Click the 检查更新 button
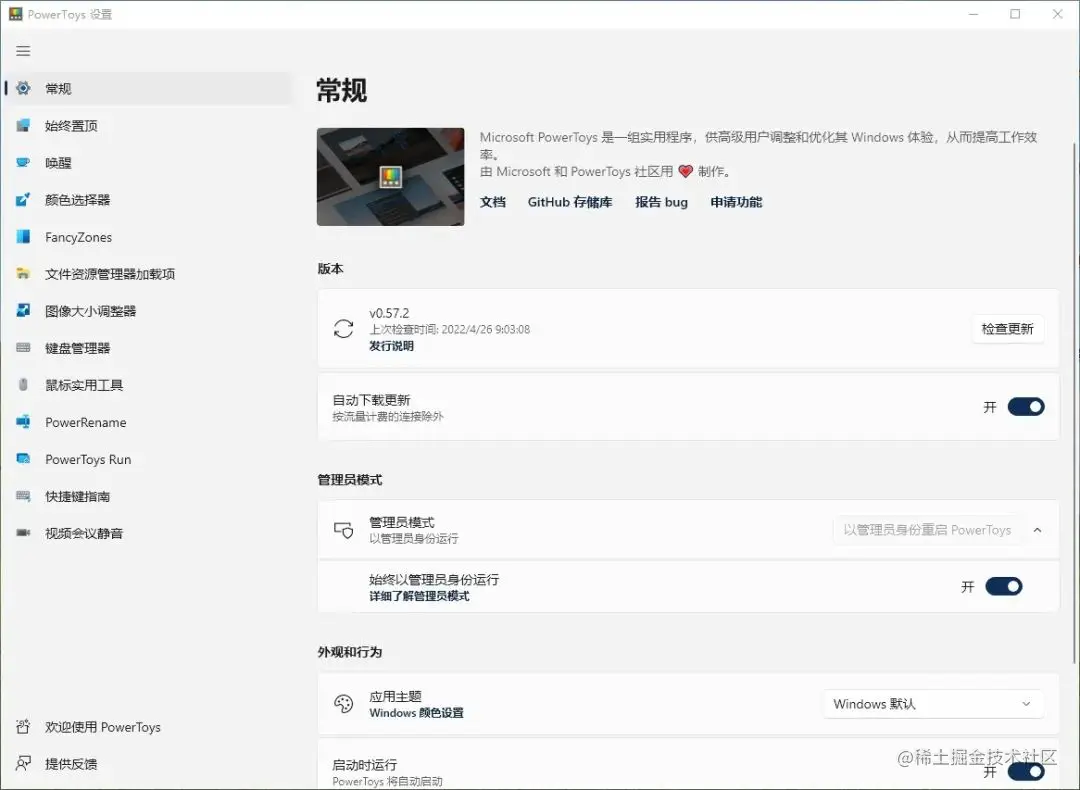 (x=1008, y=329)
